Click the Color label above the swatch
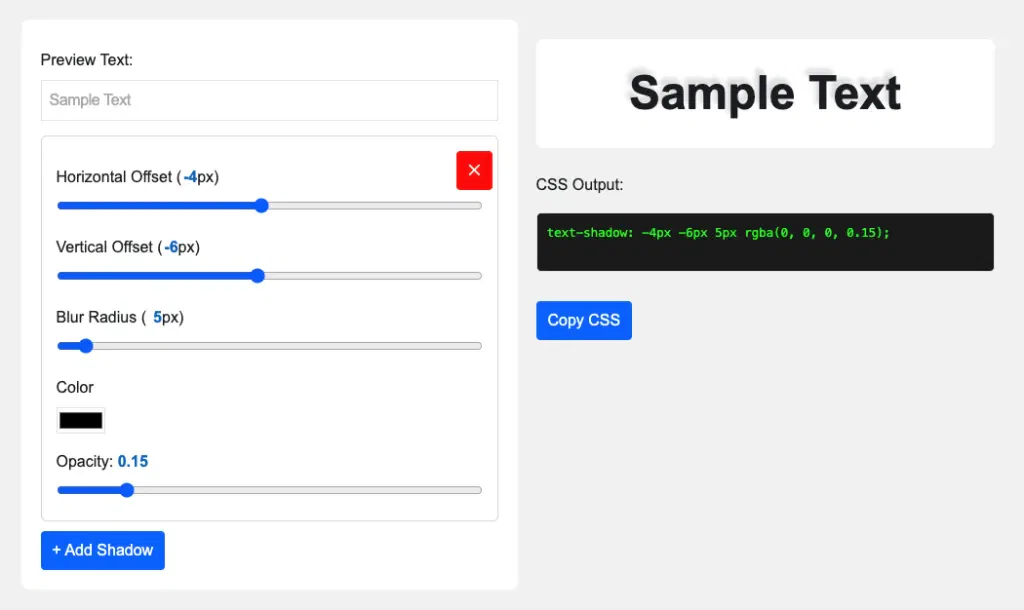 coord(74,387)
